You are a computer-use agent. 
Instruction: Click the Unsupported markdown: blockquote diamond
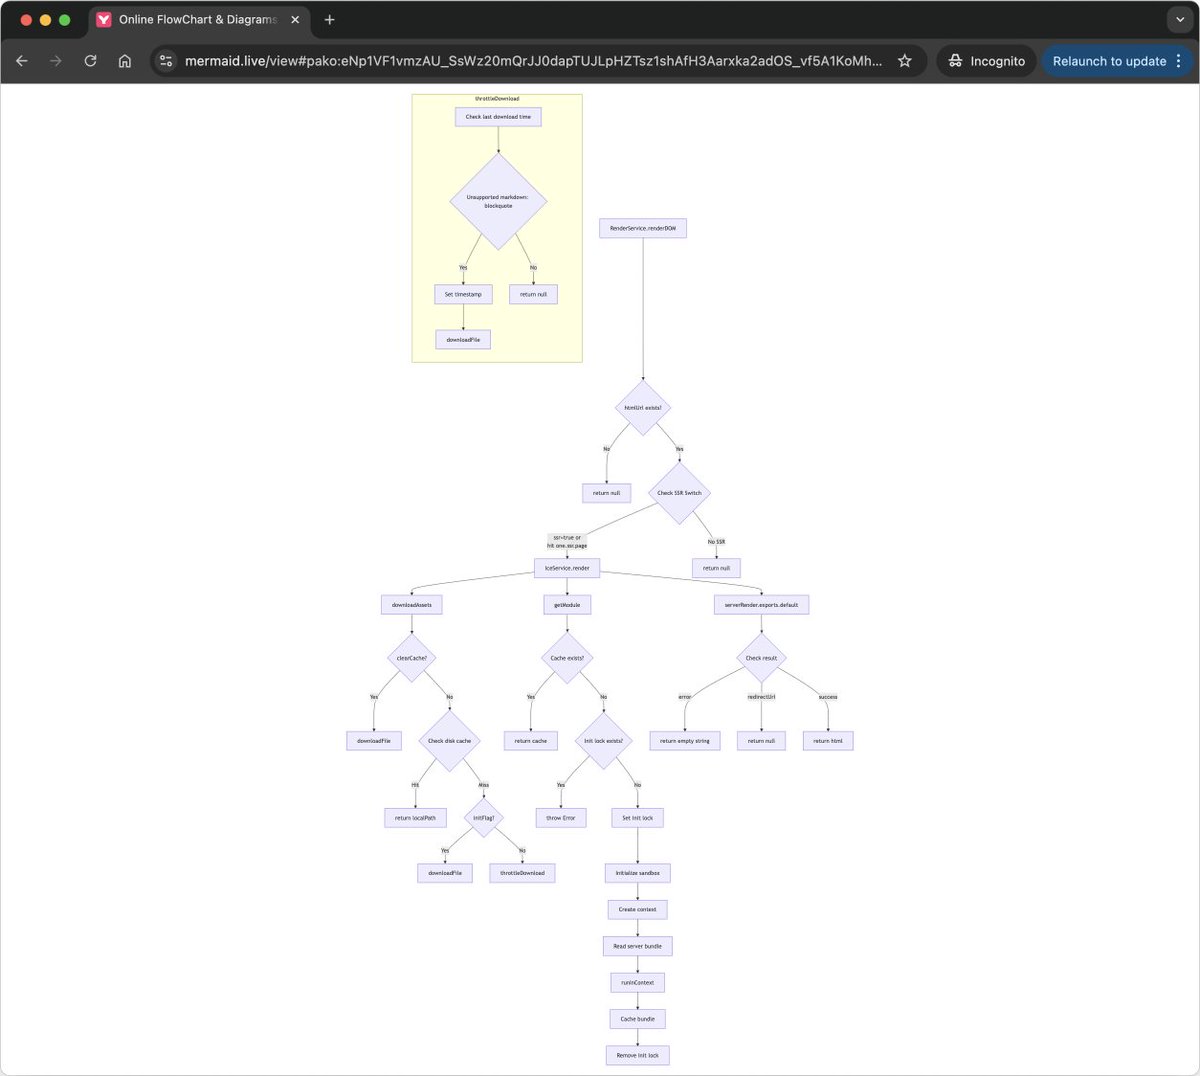[x=498, y=201]
